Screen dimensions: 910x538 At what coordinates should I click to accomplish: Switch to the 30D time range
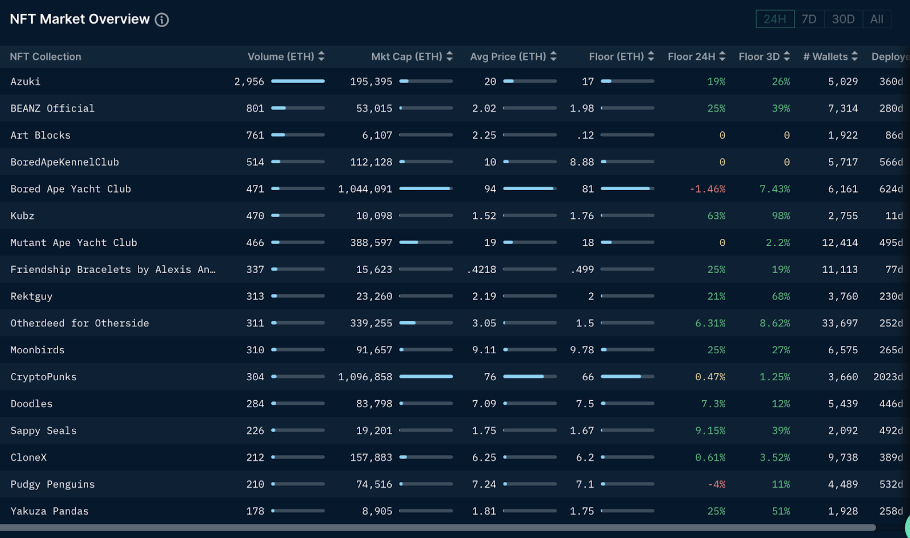843,19
